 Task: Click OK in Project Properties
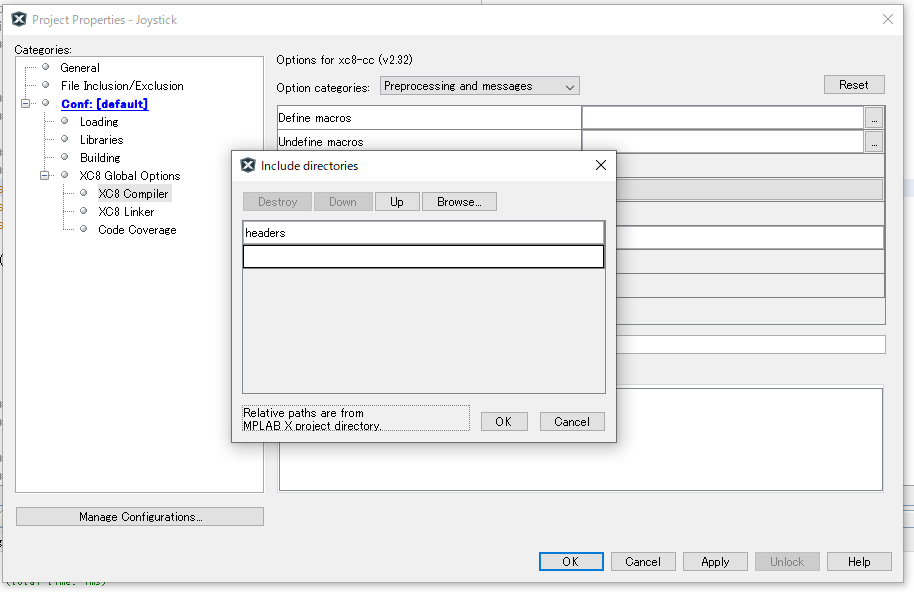click(571, 562)
